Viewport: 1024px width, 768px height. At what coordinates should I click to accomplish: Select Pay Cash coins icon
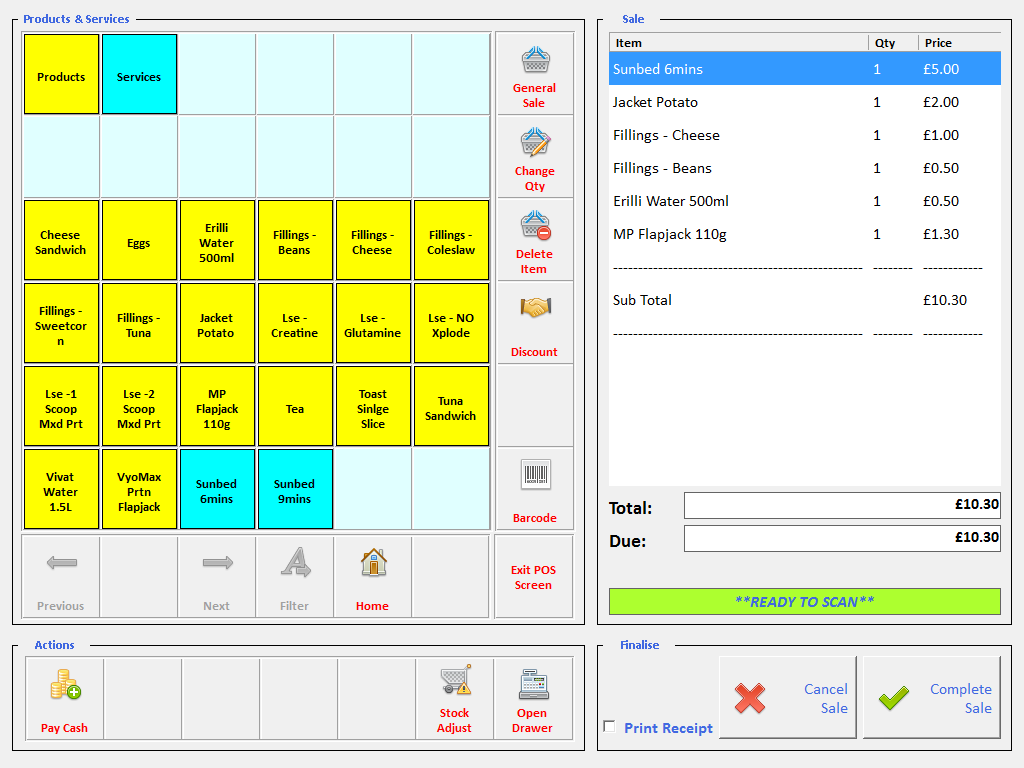[65, 685]
